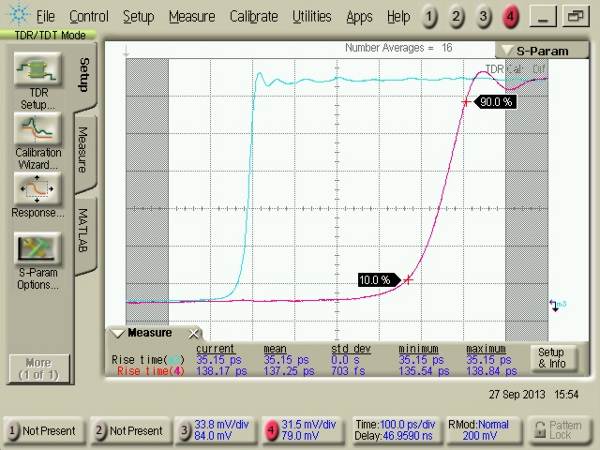Toggle channel 1 button in top bar

pyautogui.click(x=430, y=17)
